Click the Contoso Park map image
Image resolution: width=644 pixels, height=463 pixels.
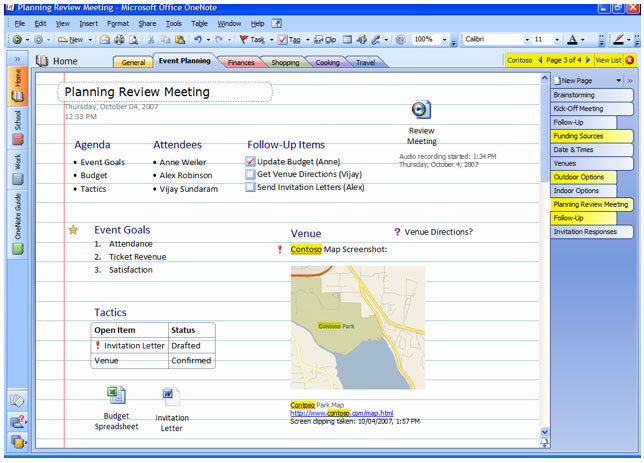357,327
